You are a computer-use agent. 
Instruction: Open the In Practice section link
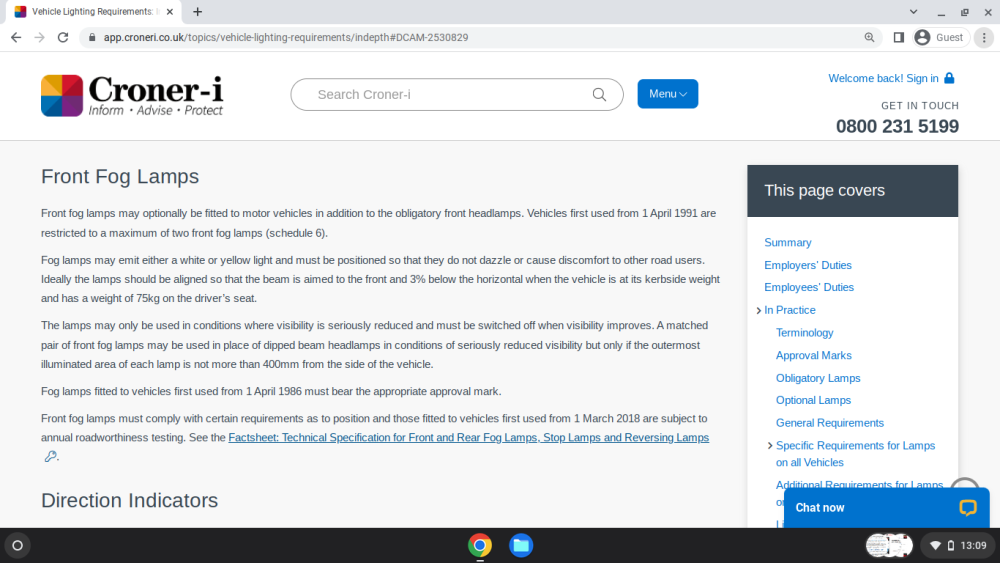click(790, 310)
